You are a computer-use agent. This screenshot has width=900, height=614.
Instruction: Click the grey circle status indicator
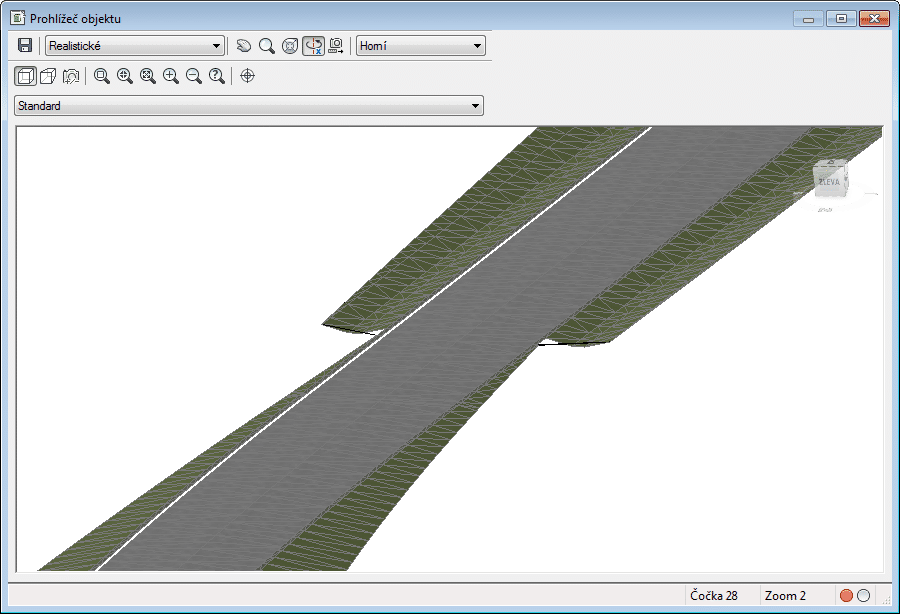(x=863, y=596)
